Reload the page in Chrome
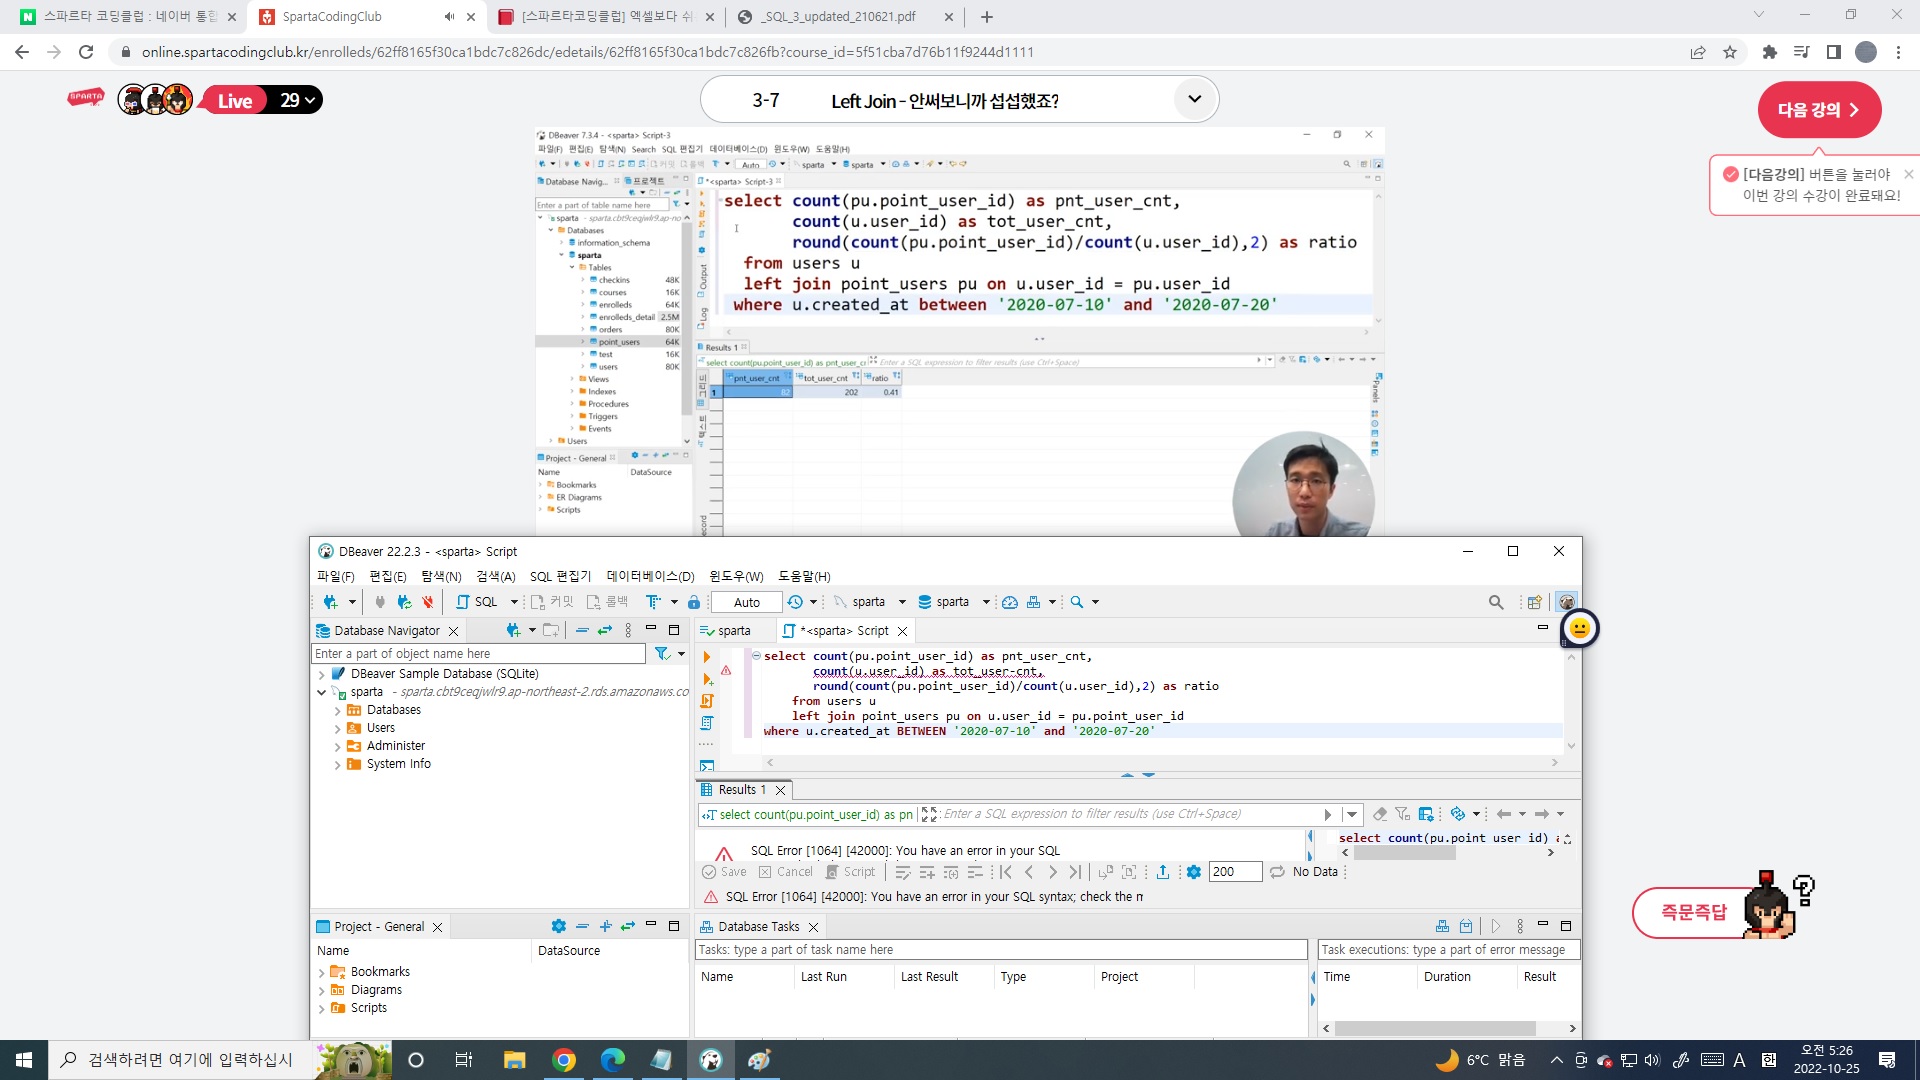Image resolution: width=1920 pixels, height=1080 pixels. [86, 52]
